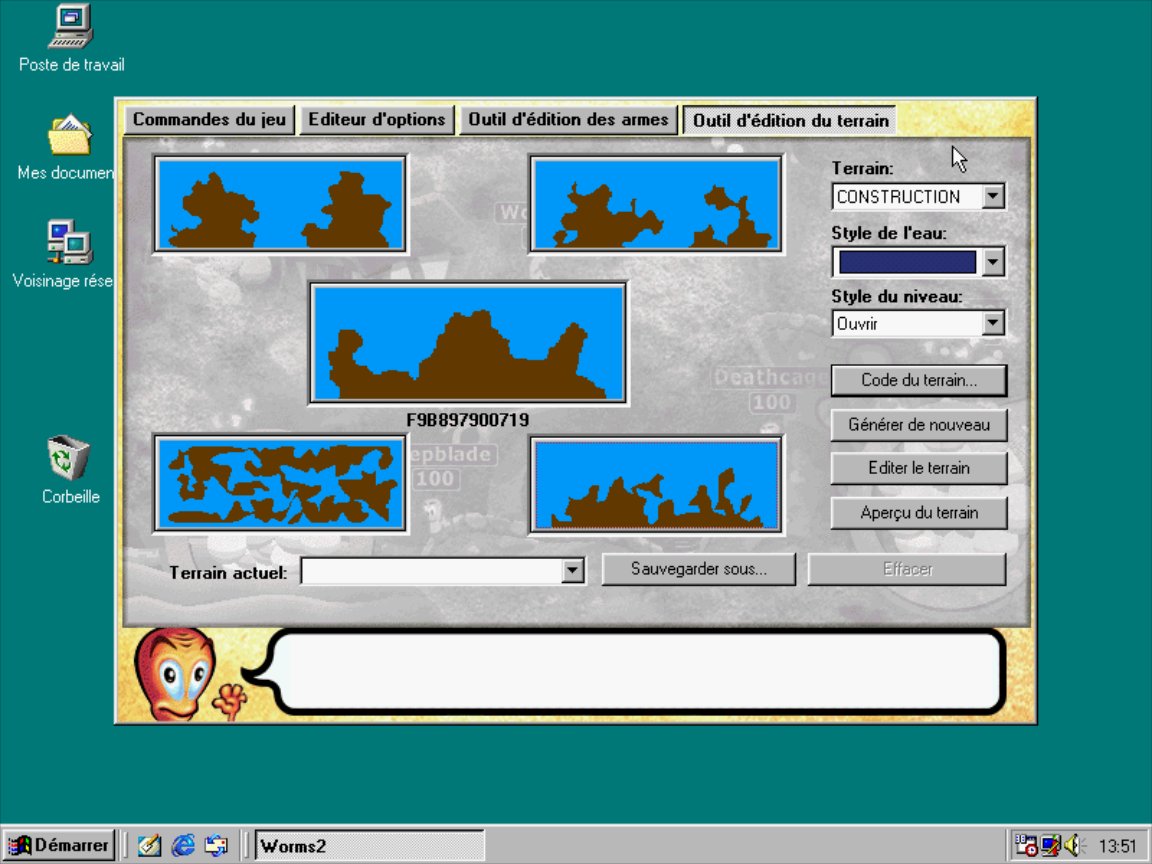Click the terrain code F9B897900719
1152x864 pixels.
click(x=467, y=420)
